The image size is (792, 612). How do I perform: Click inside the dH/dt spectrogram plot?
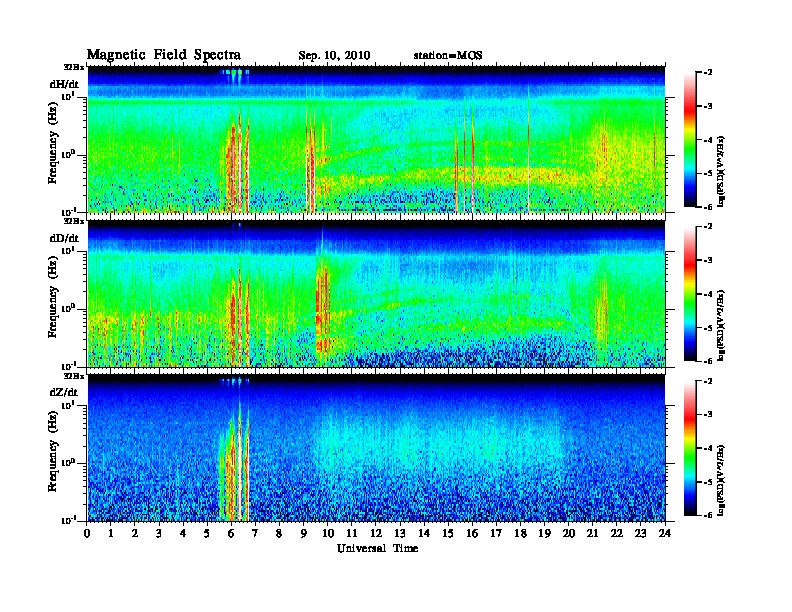pos(376,139)
